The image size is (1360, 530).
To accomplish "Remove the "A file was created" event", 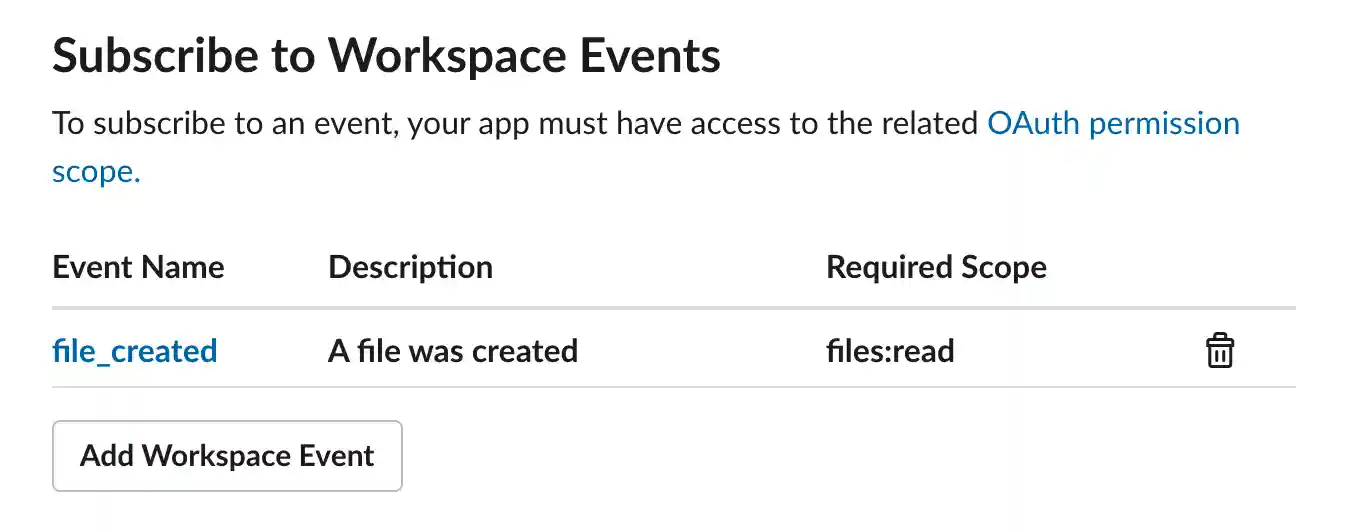I will (1219, 351).
